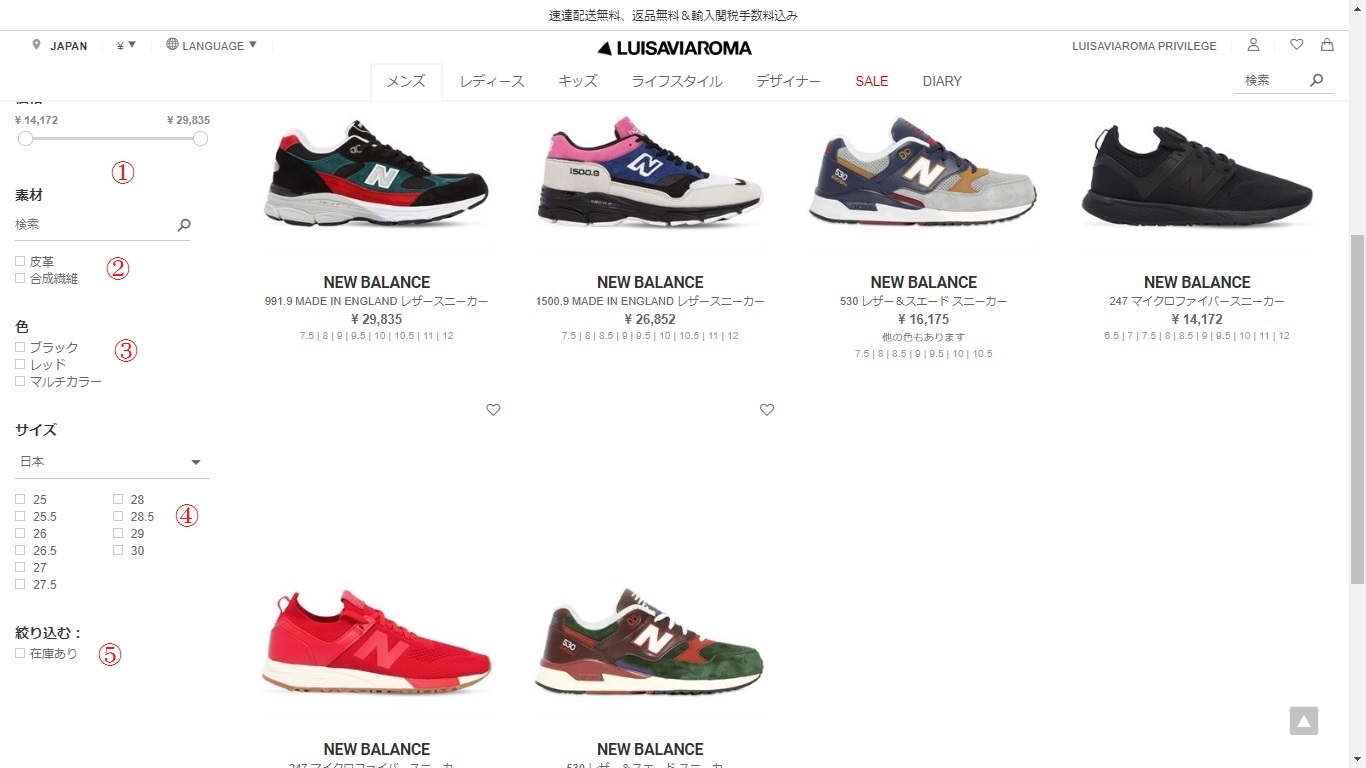Enable the 在庫あり filter checkbox
Screen dimensions: 1366x768
coord(20,653)
